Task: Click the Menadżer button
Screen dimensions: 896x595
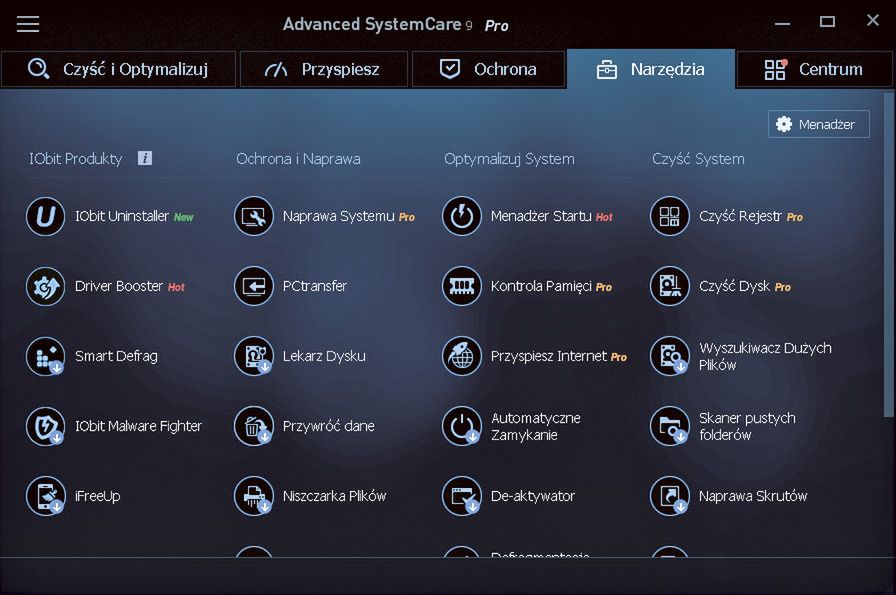Action: click(x=818, y=124)
